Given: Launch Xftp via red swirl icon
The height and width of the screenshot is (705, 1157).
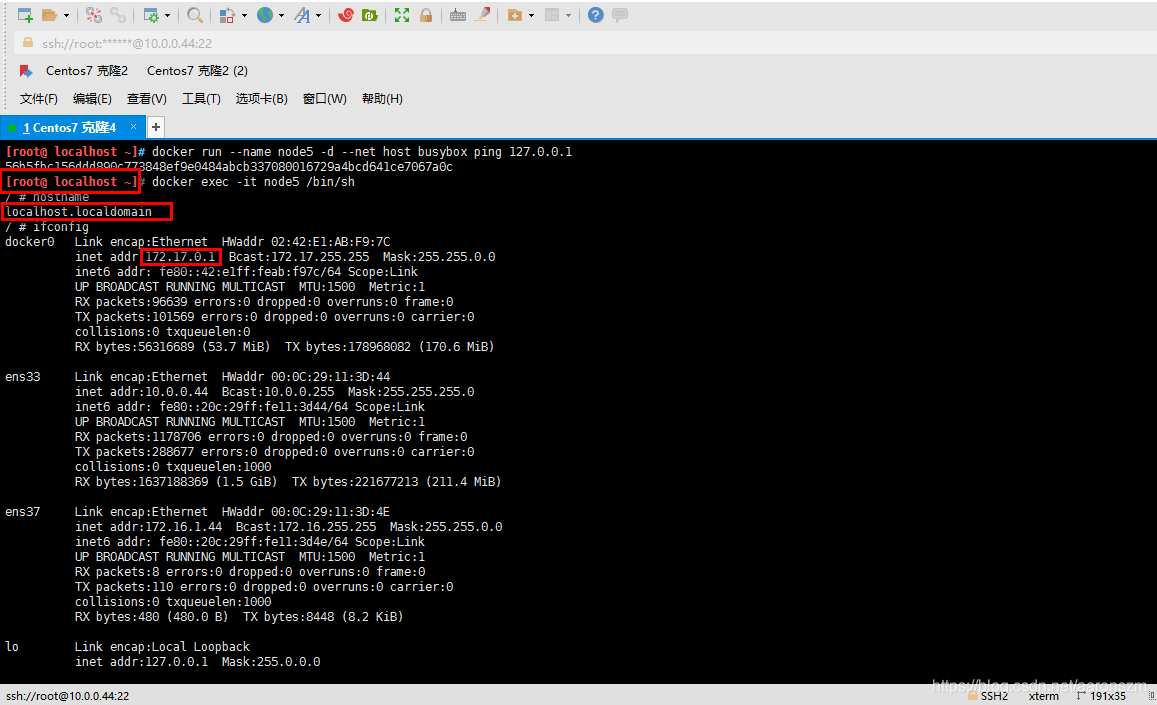Looking at the screenshot, I should pyautogui.click(x=345, y=15).
